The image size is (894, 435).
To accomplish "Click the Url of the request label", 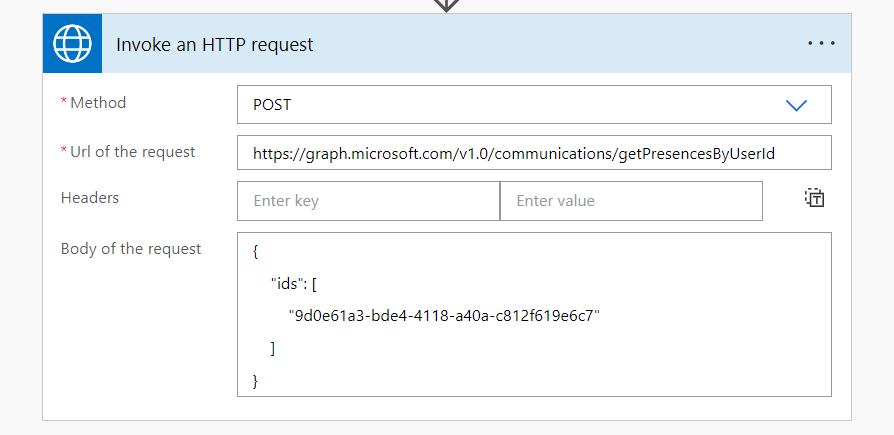I will (x=132, y=152).
